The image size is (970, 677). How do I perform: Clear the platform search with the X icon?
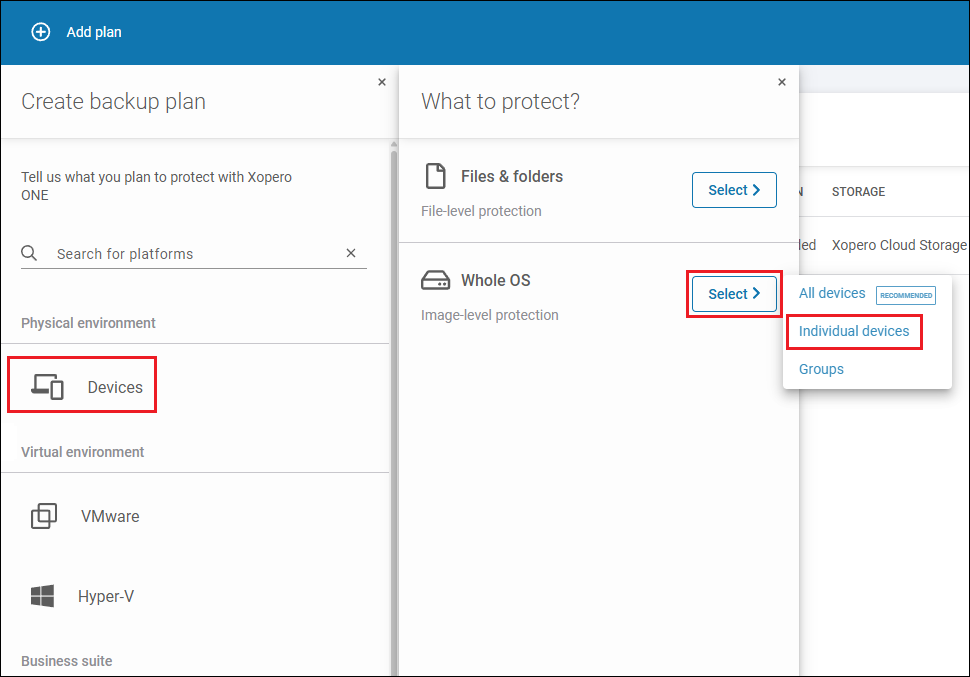351,253
